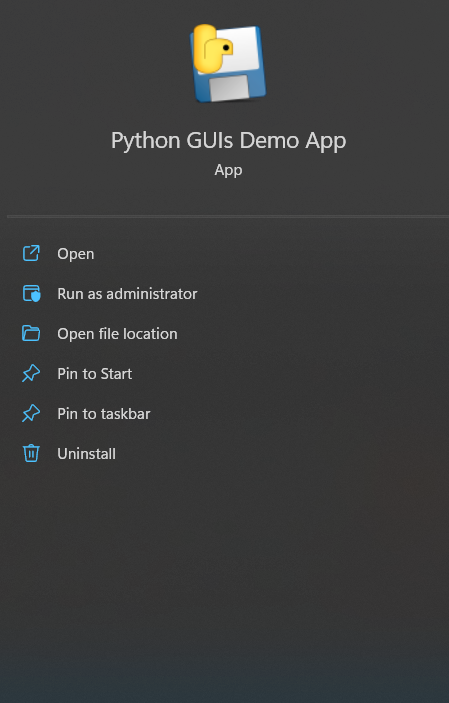Click the Open arrow icon
Image resolution: width=449 pixels, height=703 pixels.
[x=31, y=253]
